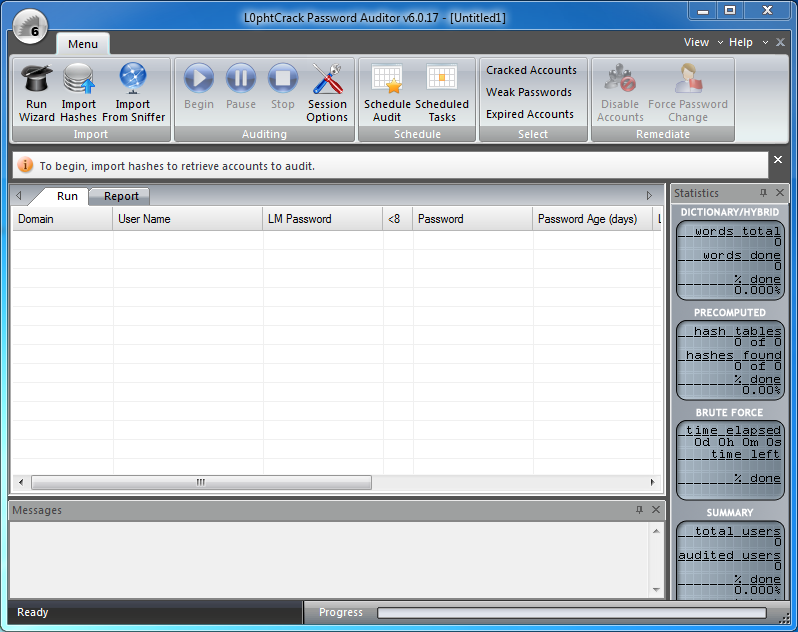Screen dimensions: 798x632
Task: Open the View dropdown menu
Action: pos(697,42)
